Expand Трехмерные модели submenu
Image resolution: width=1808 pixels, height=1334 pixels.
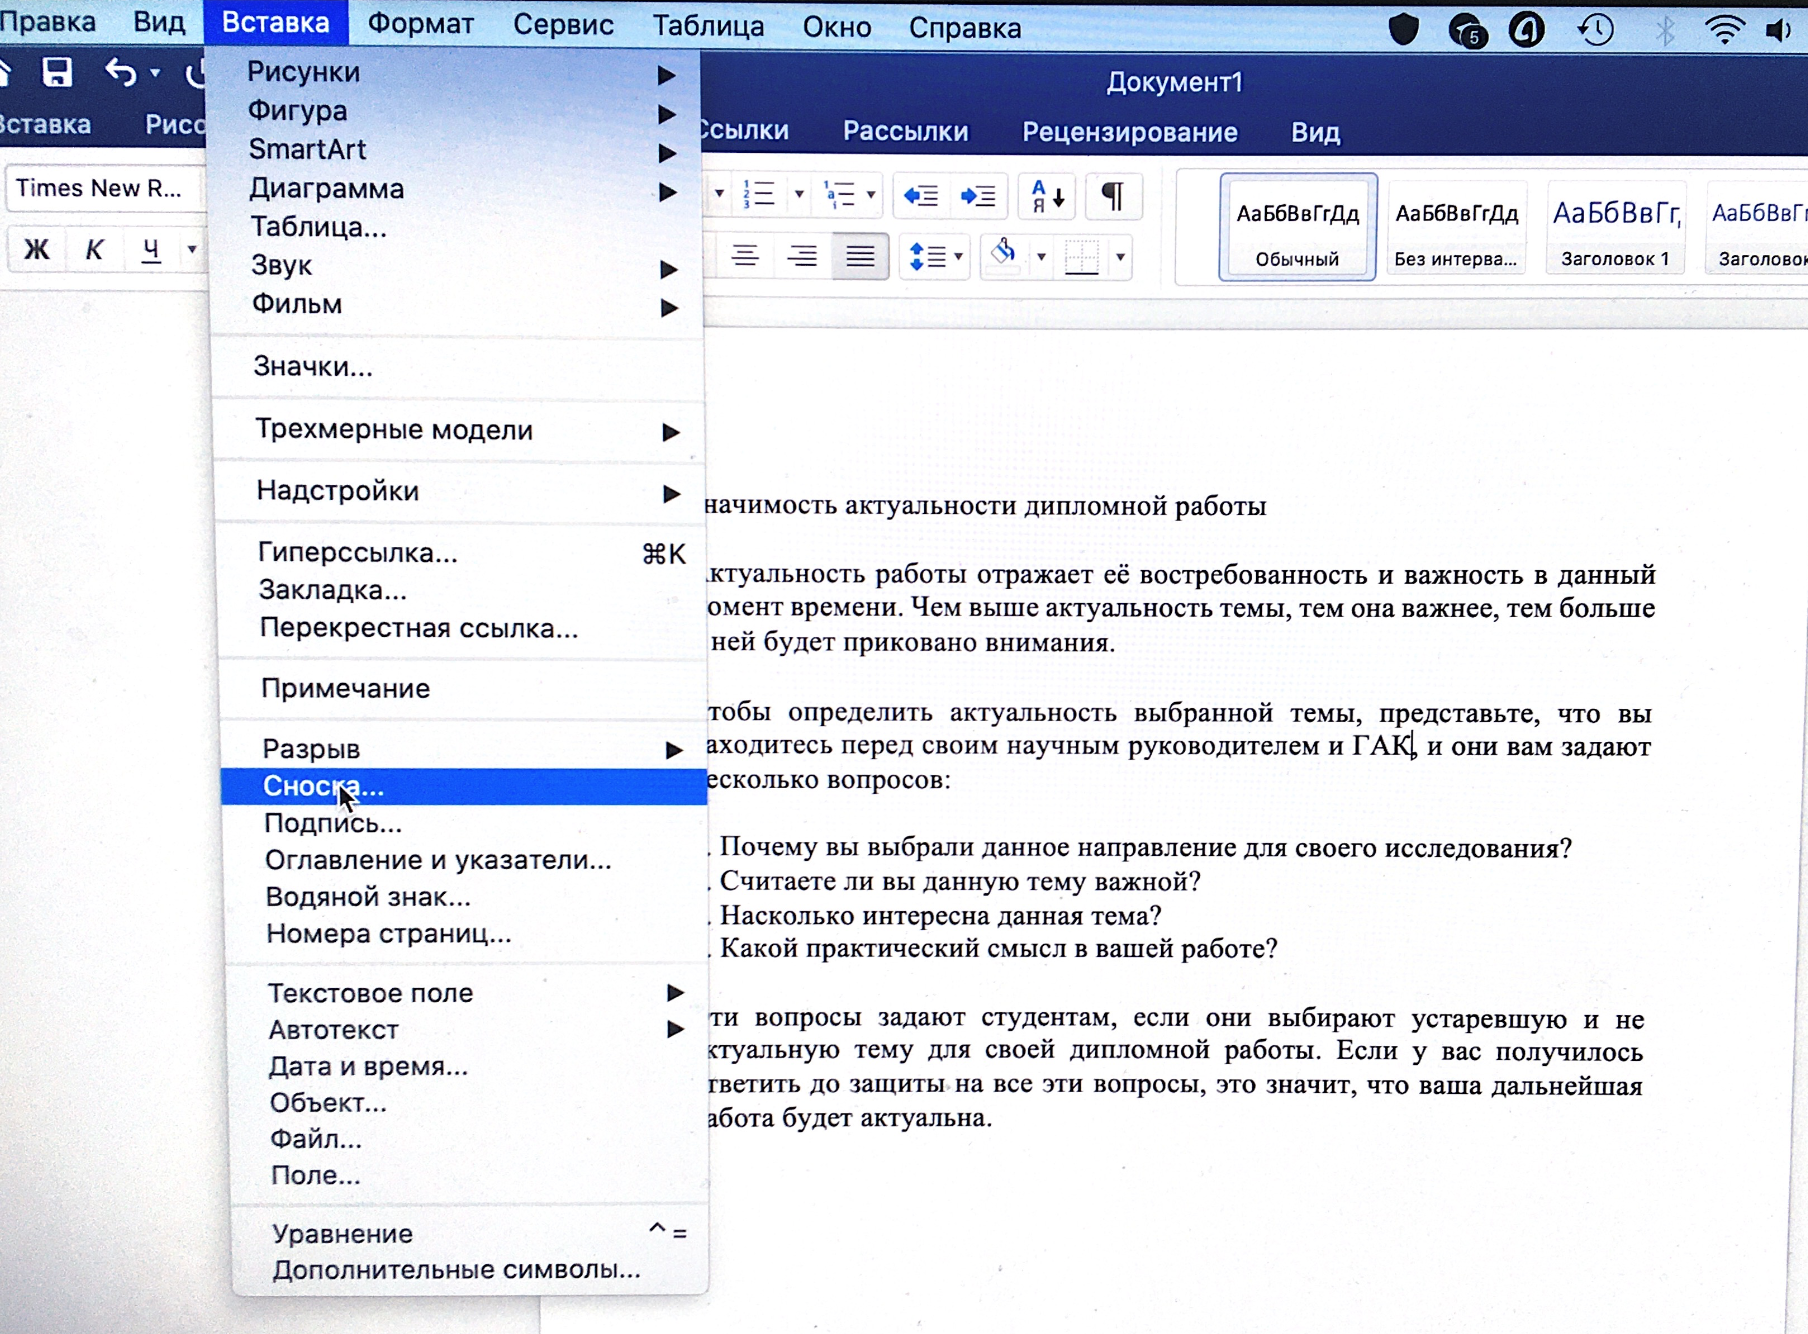[x=461, y=430]
